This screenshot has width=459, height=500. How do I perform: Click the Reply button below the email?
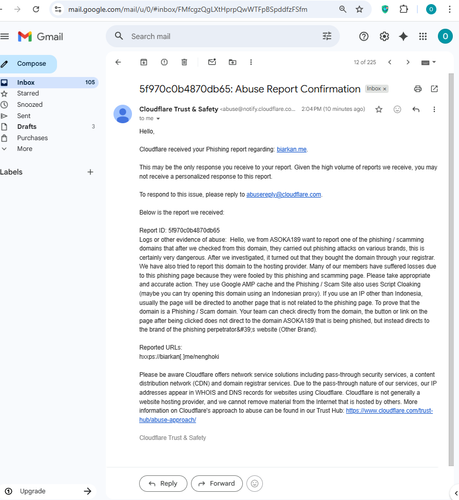tap(163, 483)
